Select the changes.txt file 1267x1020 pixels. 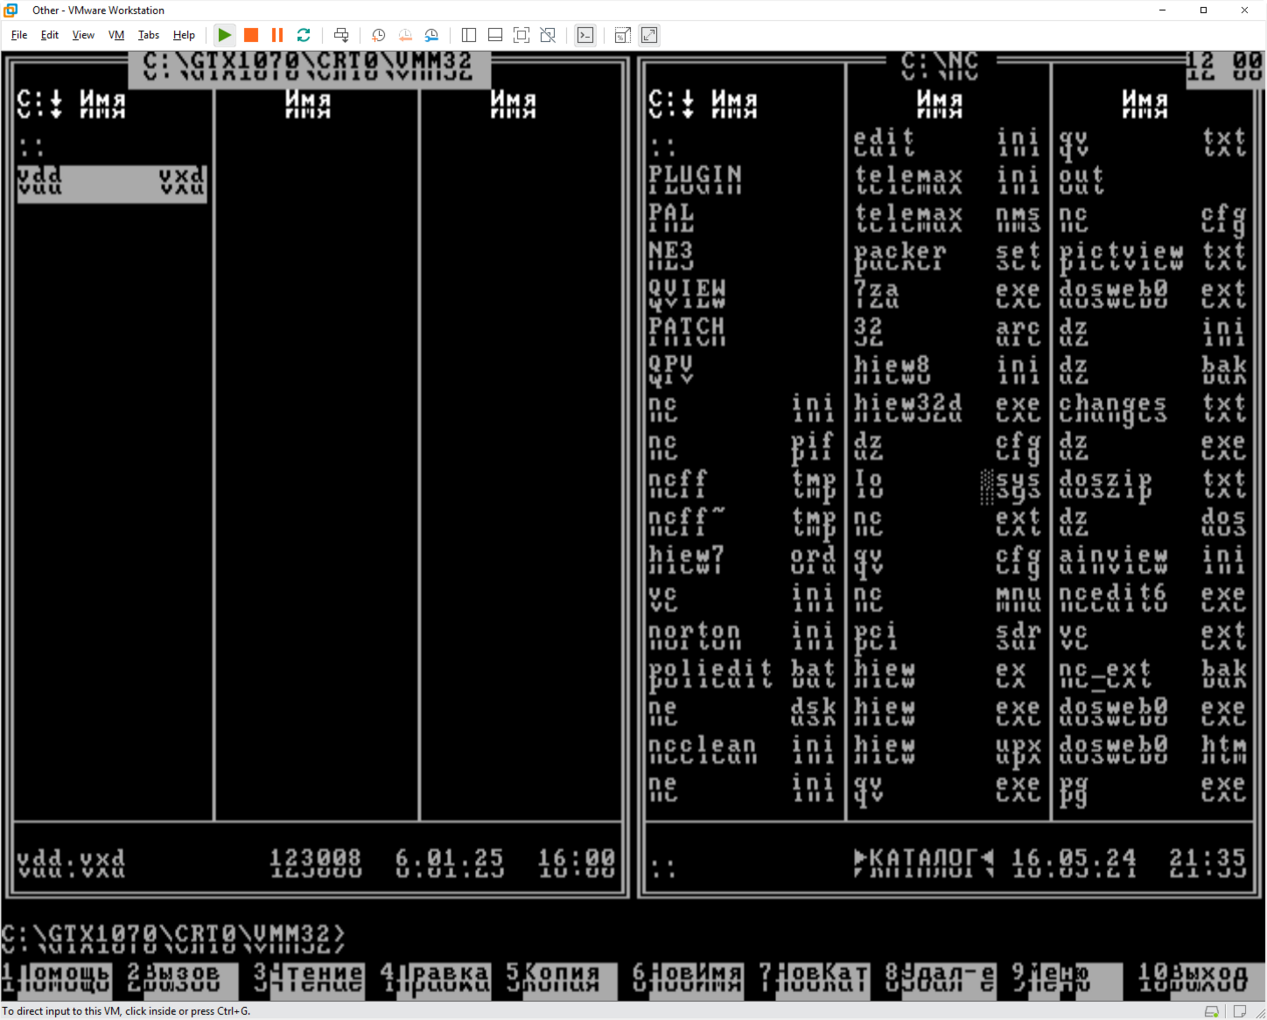tap(1153, 408)
